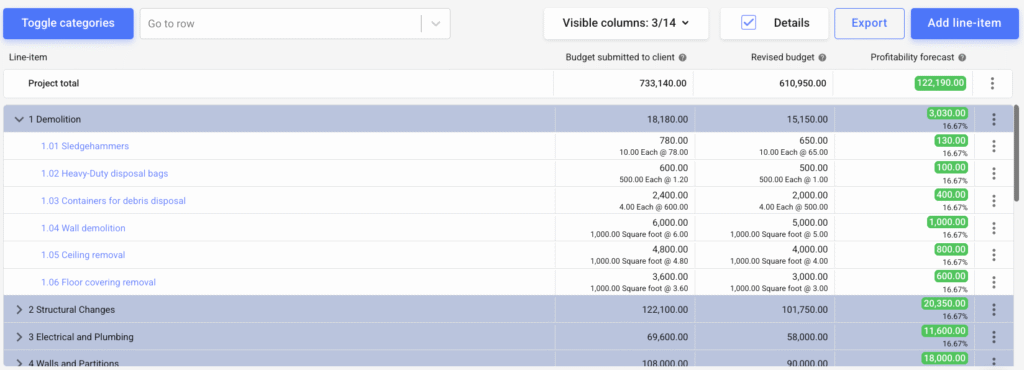The height and width of the screenshot is (370, 1024).
Task: Uncheck the Details checkbox
Action: [748, 23]
